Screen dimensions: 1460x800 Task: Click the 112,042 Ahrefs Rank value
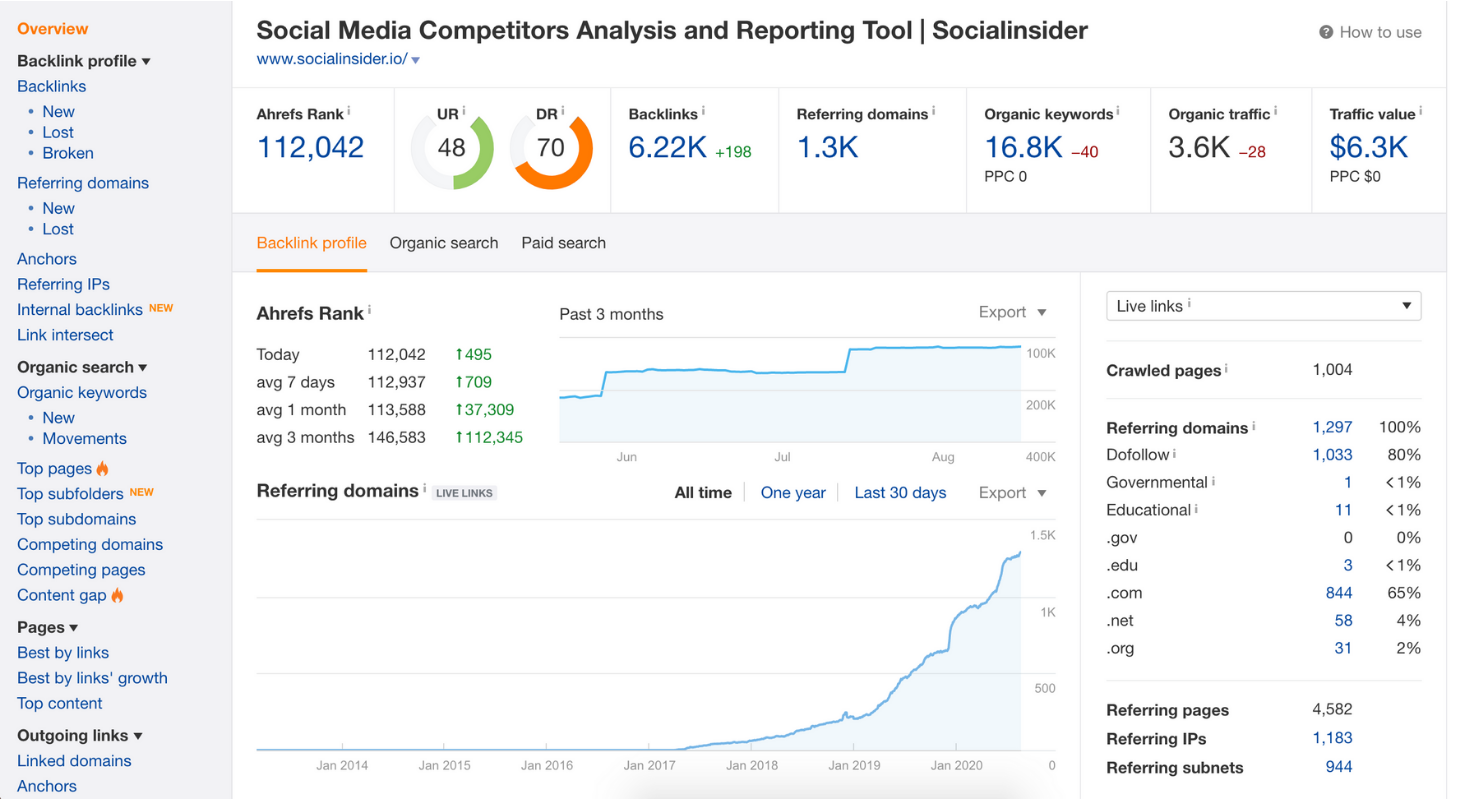tap(311, 147)
